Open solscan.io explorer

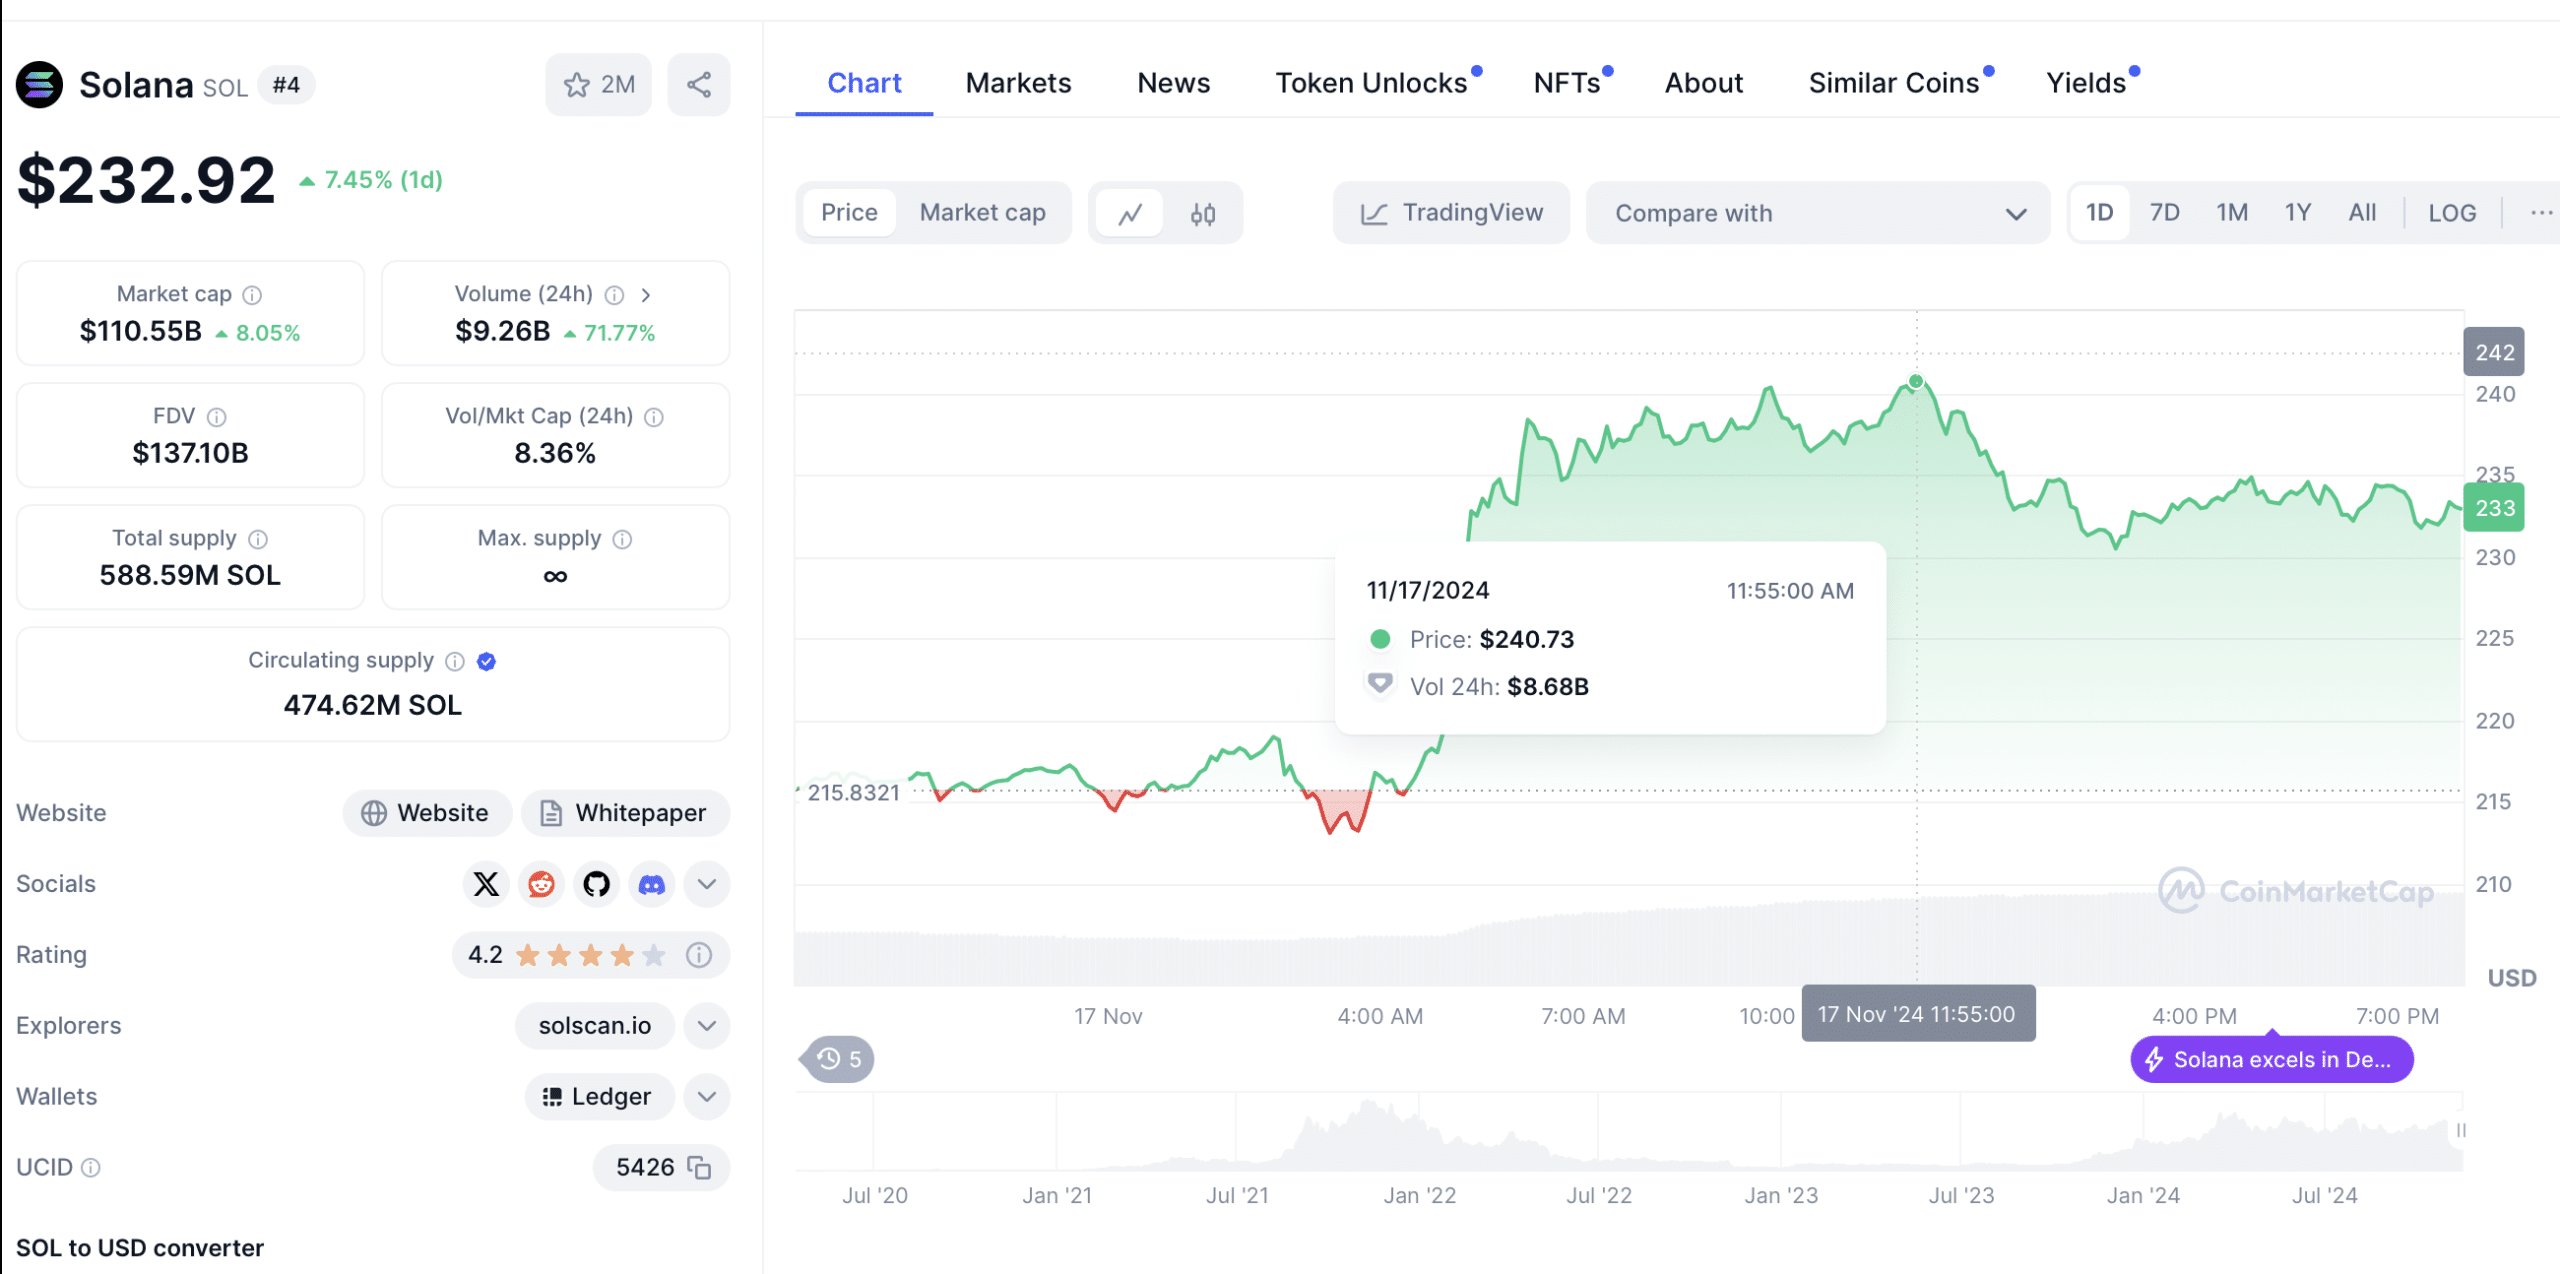(x=595, y=1026)
